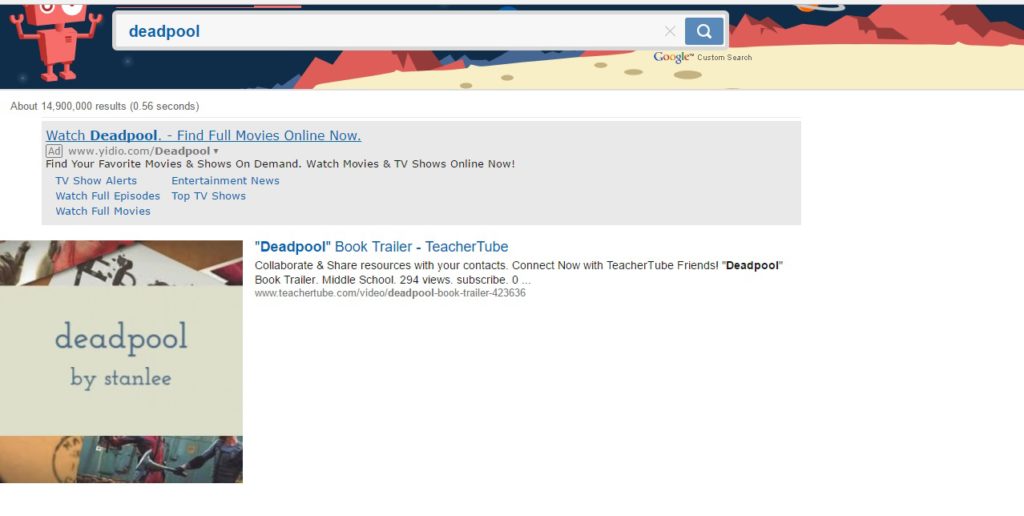Select the 'Watch Full Episodes' sitelink
The image size is (1024, 516).
pos(107,196)
